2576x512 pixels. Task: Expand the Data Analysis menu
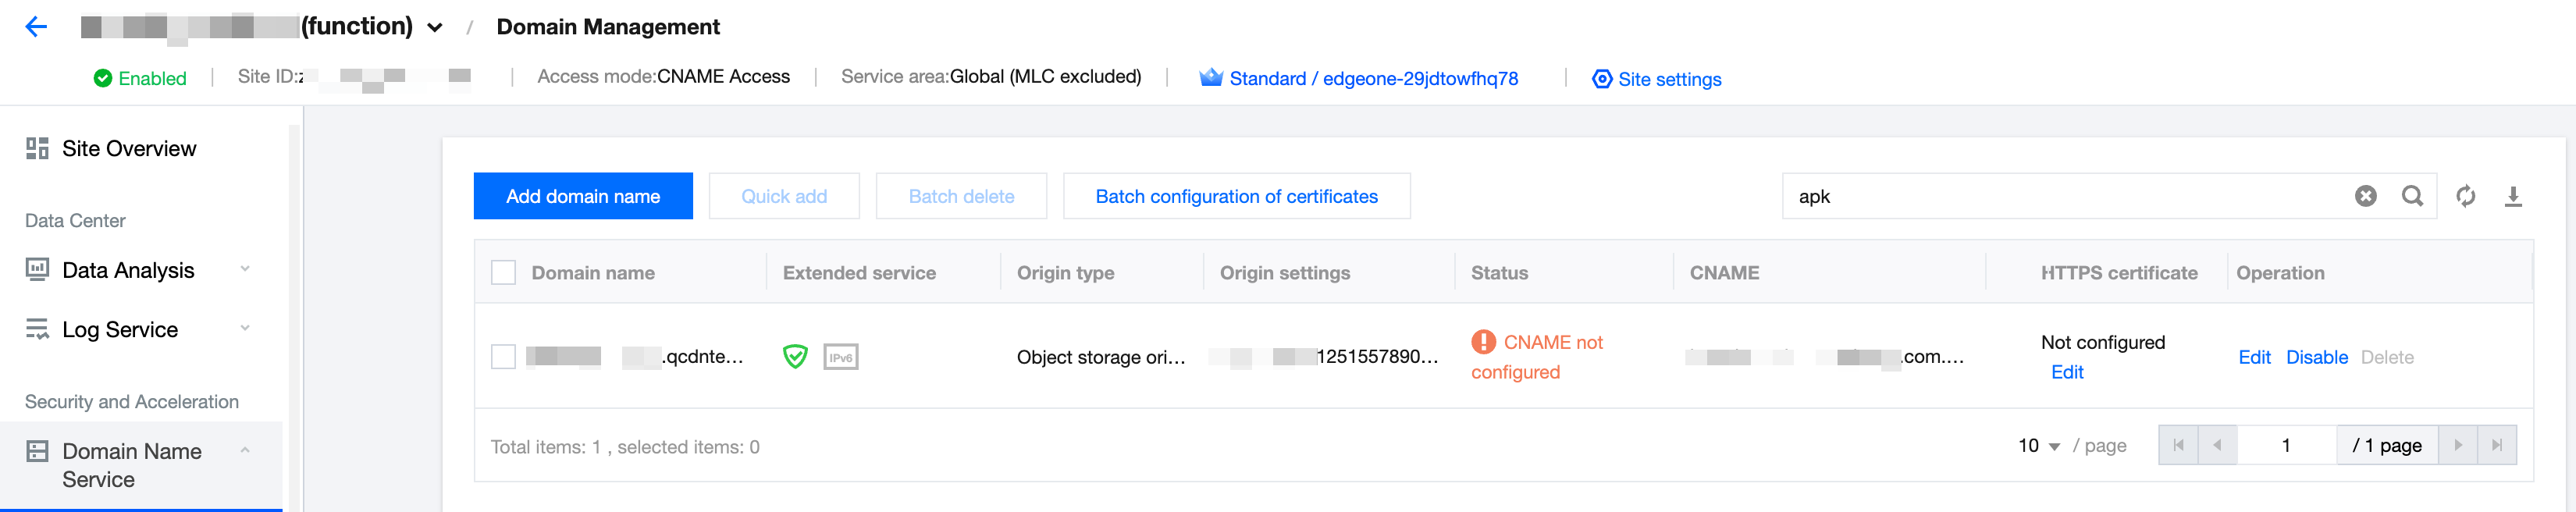point(245,269)
